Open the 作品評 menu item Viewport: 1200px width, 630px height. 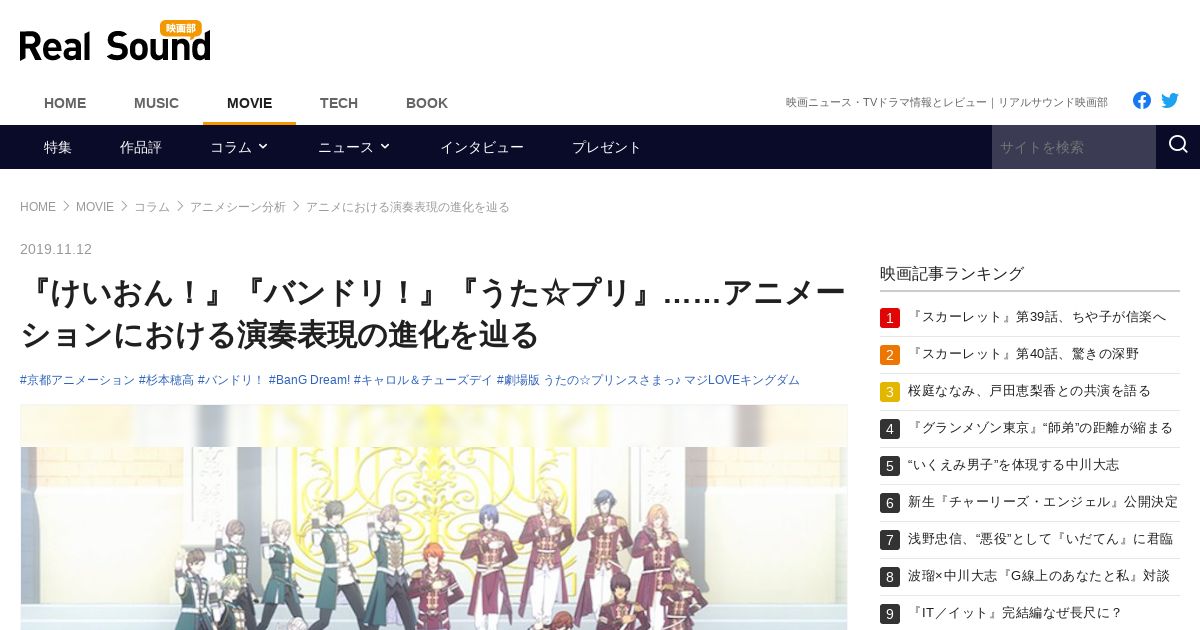pyautogui.click(x=141, y=147)
